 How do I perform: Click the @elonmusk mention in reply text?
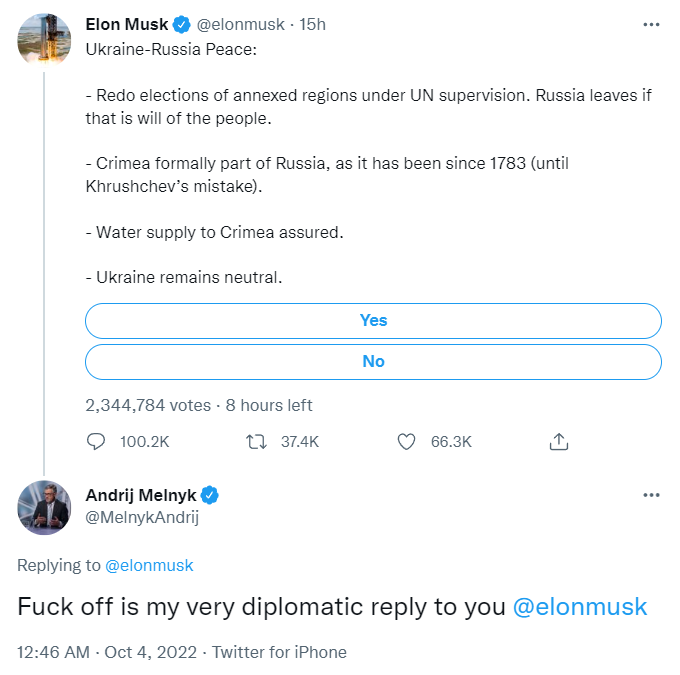pos(580,607)
